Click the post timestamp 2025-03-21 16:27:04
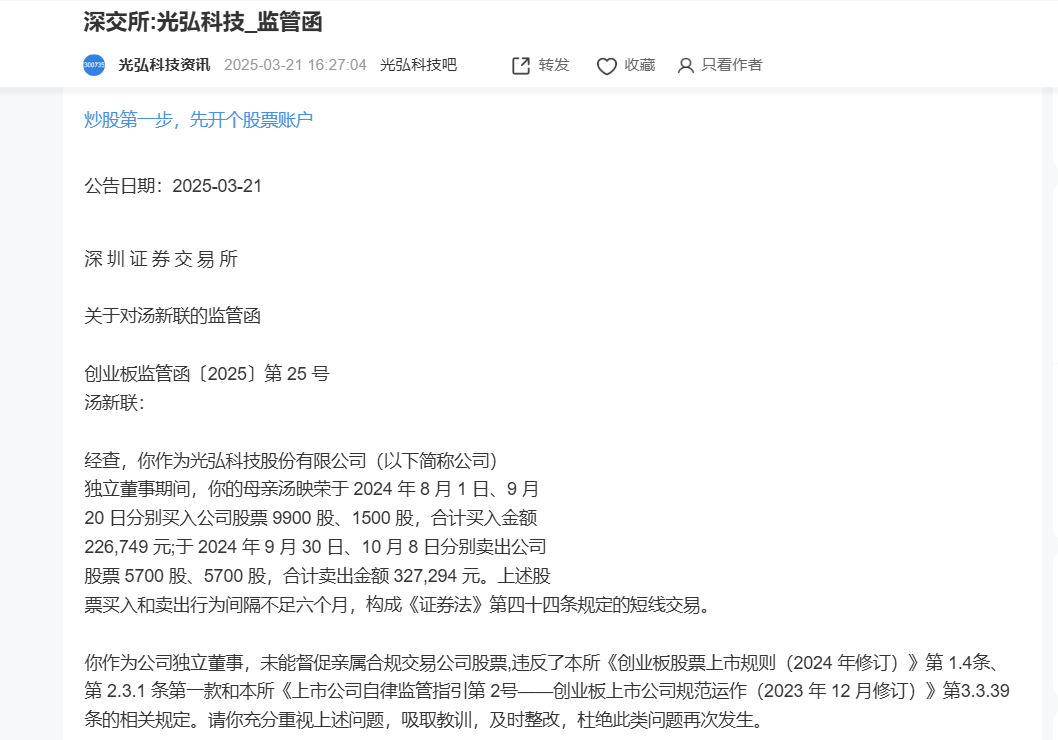This screenshot has height=740, width=1058. [x=295, y=65]
